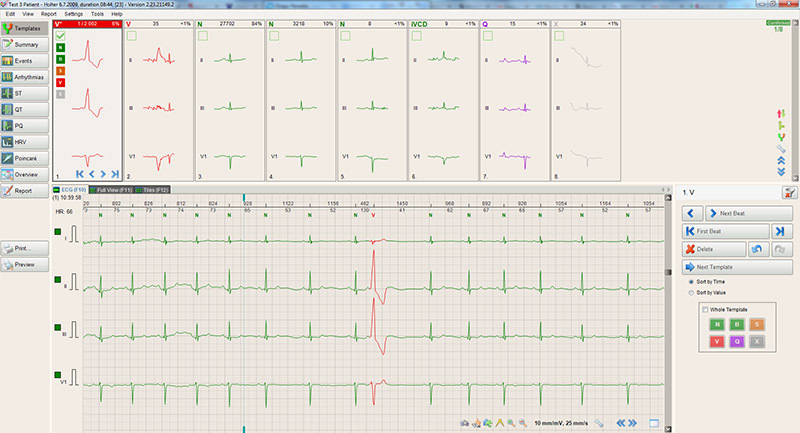Open the ST analysis section
800x433 pixels.
click(24, 93)
